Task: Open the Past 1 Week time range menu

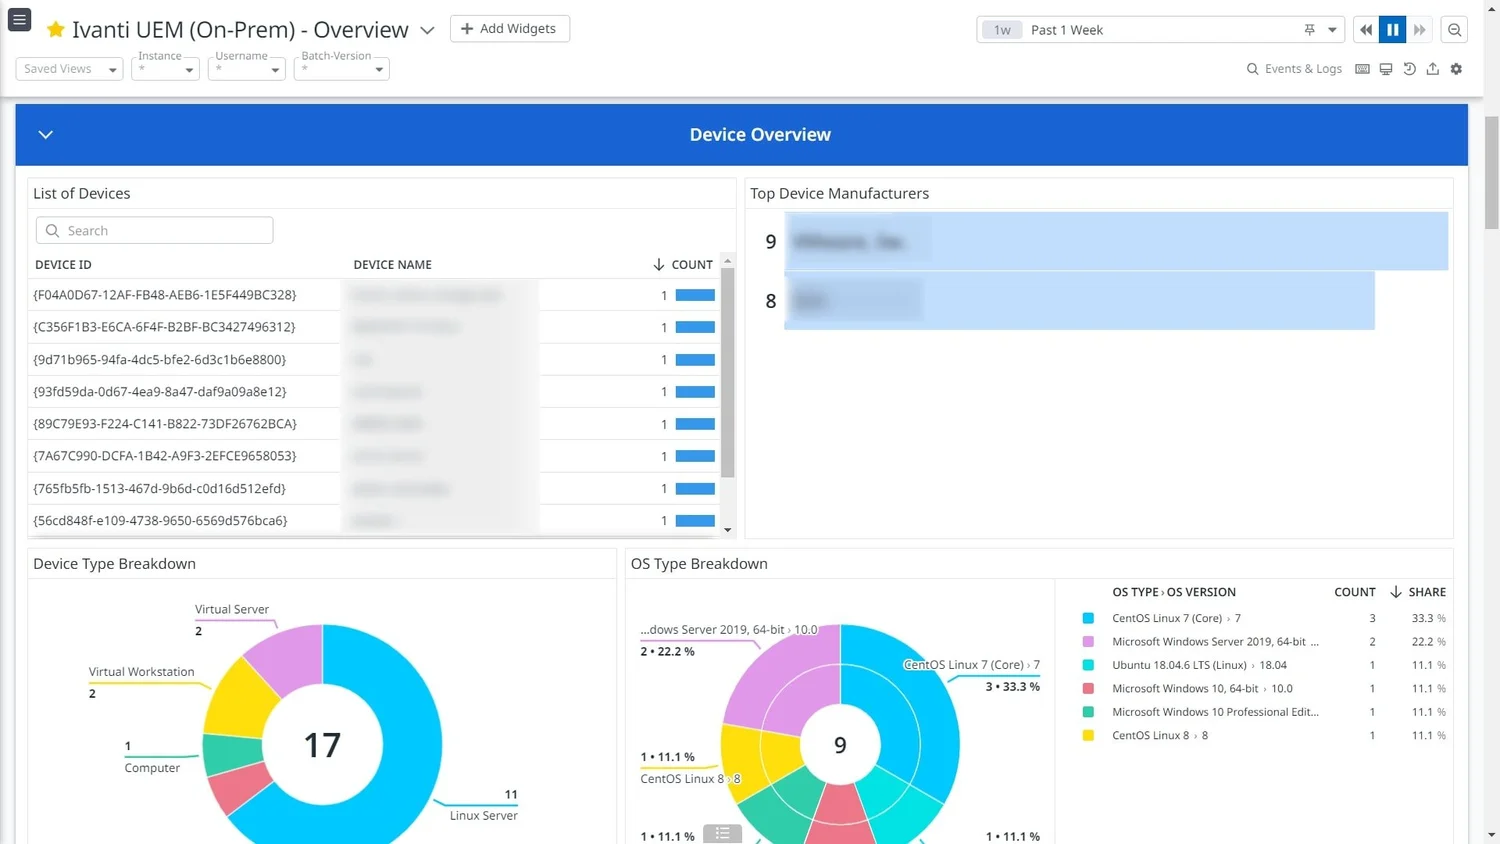Action: pyautogui.click(x=1066, y=29)
